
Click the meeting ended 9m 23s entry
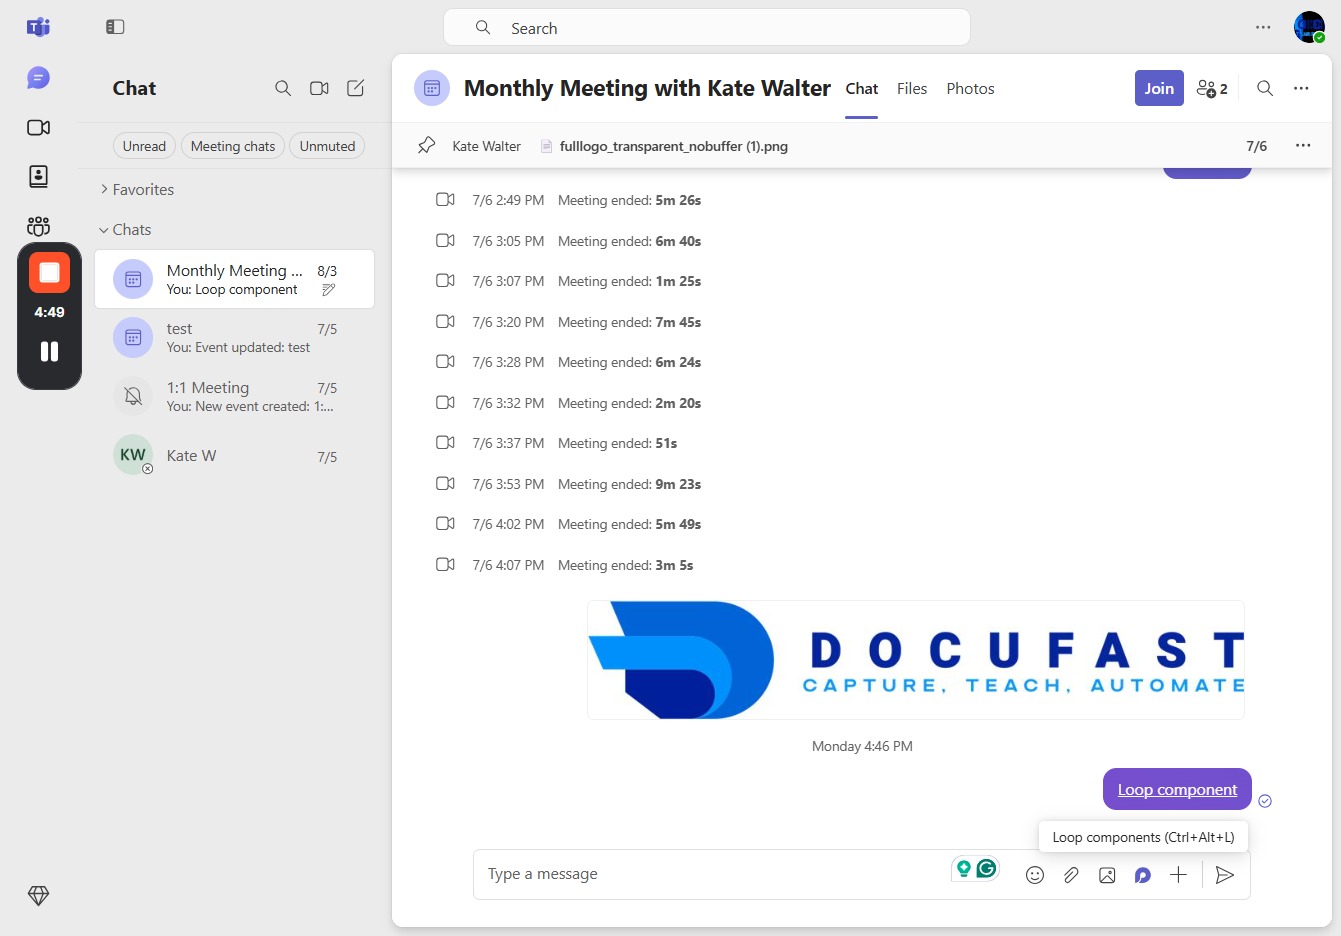point(568,484)
